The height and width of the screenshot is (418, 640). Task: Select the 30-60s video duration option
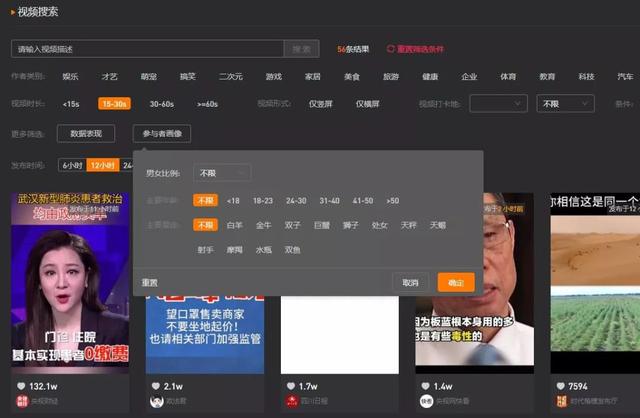pyautogui.click(x=161, y=103)
